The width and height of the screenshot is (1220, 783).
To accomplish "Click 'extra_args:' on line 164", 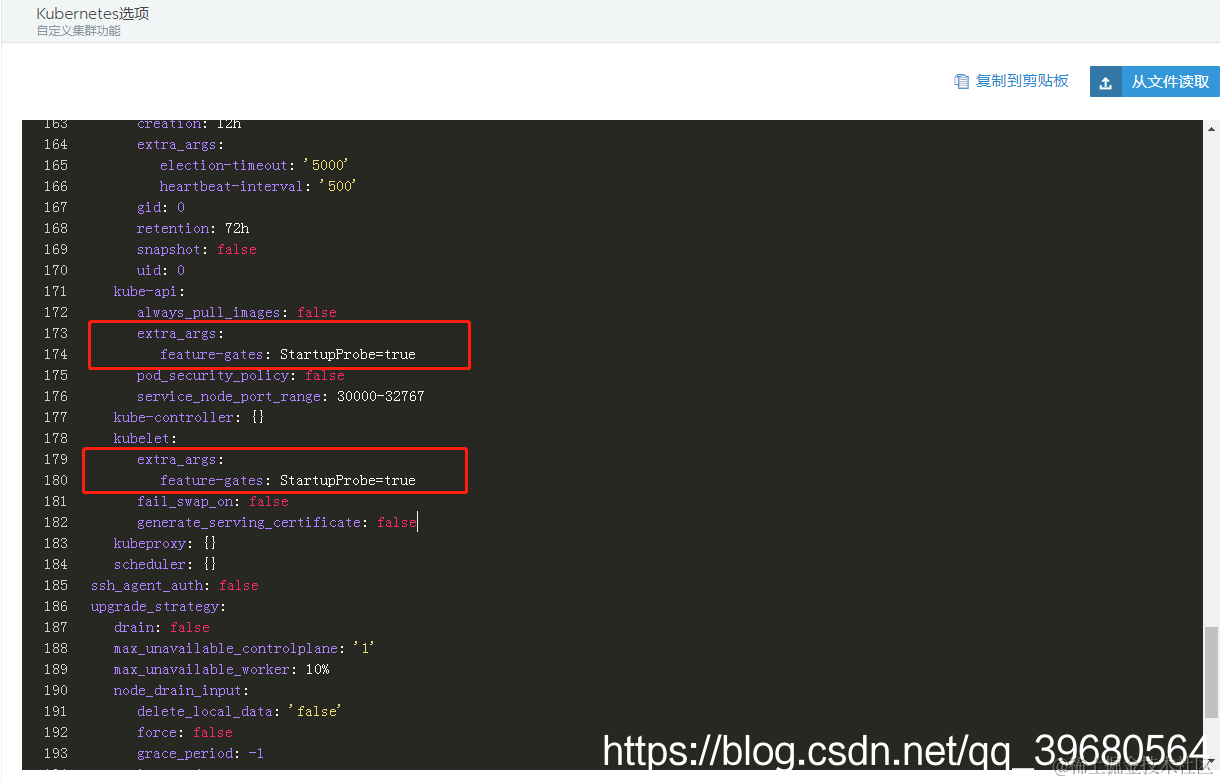I will tap(181, 144).
